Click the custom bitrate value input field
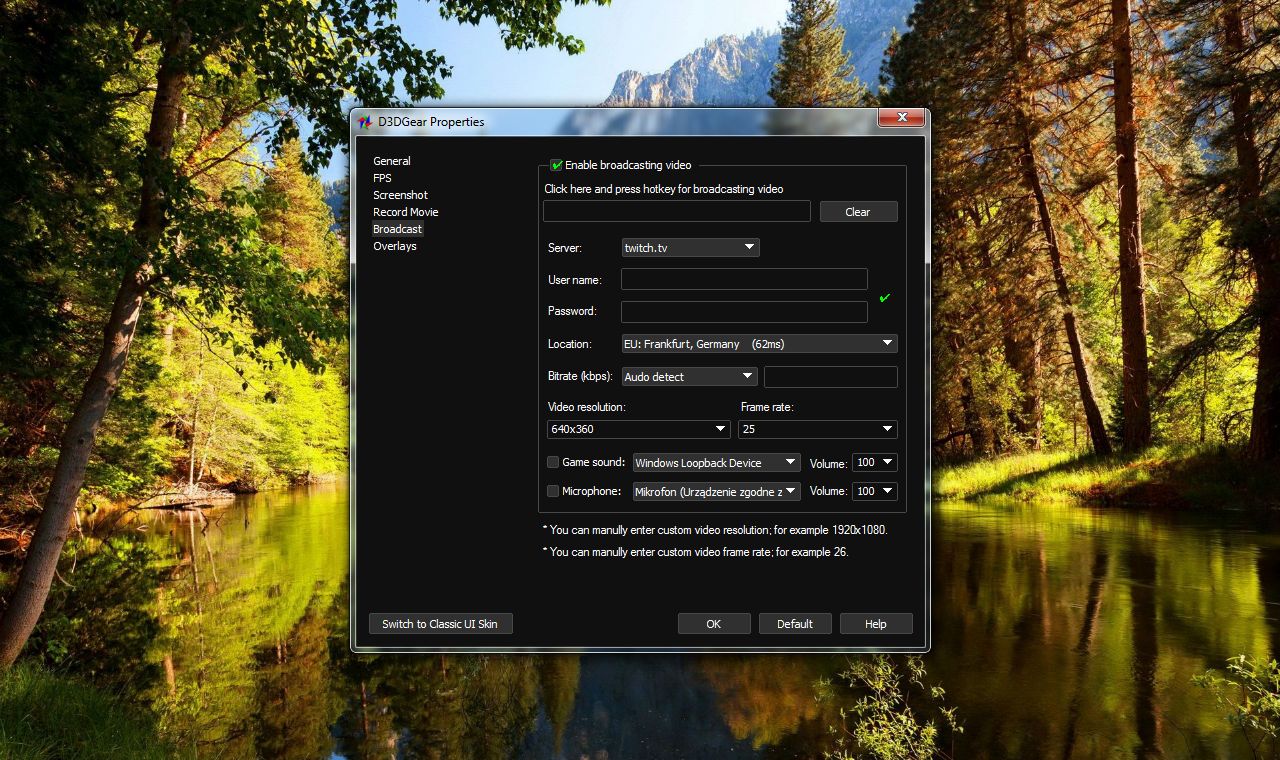The image size is (1280, 760). (831, 377)
